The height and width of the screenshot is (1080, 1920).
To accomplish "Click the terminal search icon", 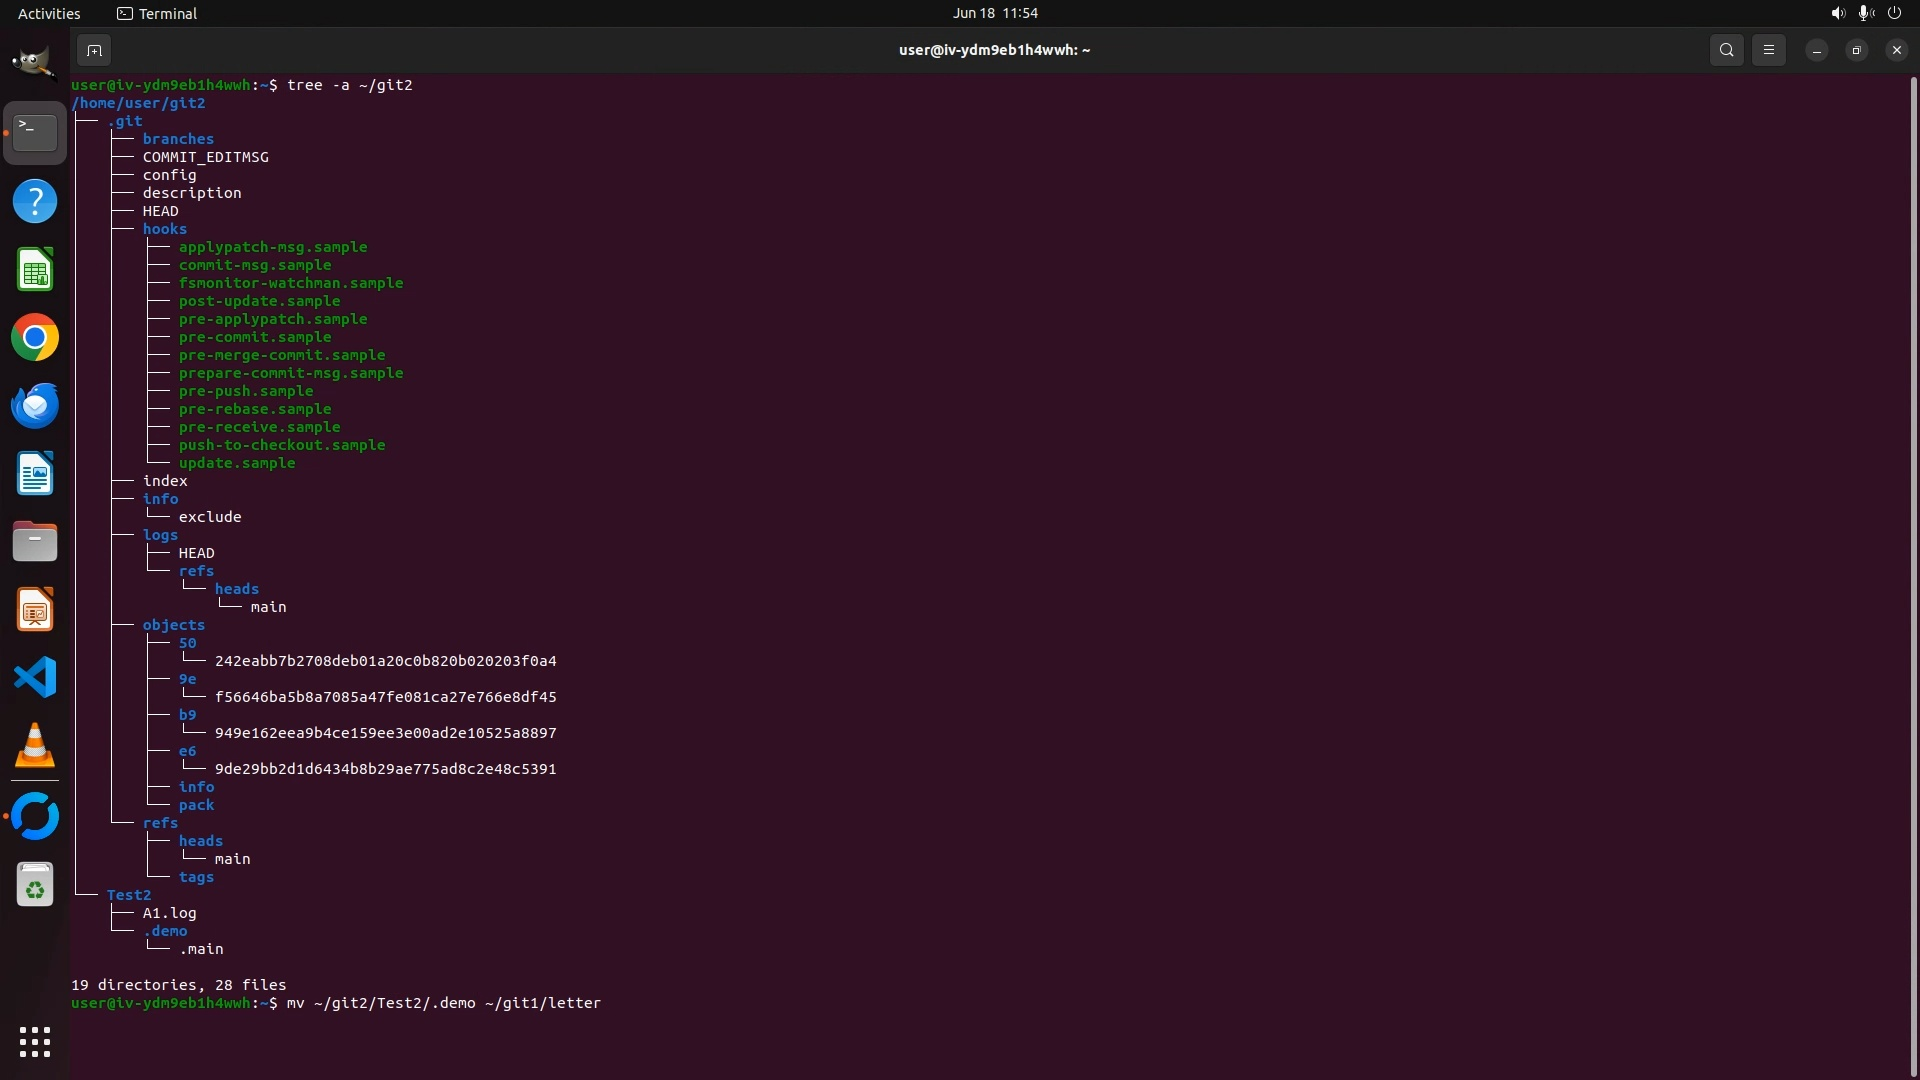I will [x=1726, y=50].
